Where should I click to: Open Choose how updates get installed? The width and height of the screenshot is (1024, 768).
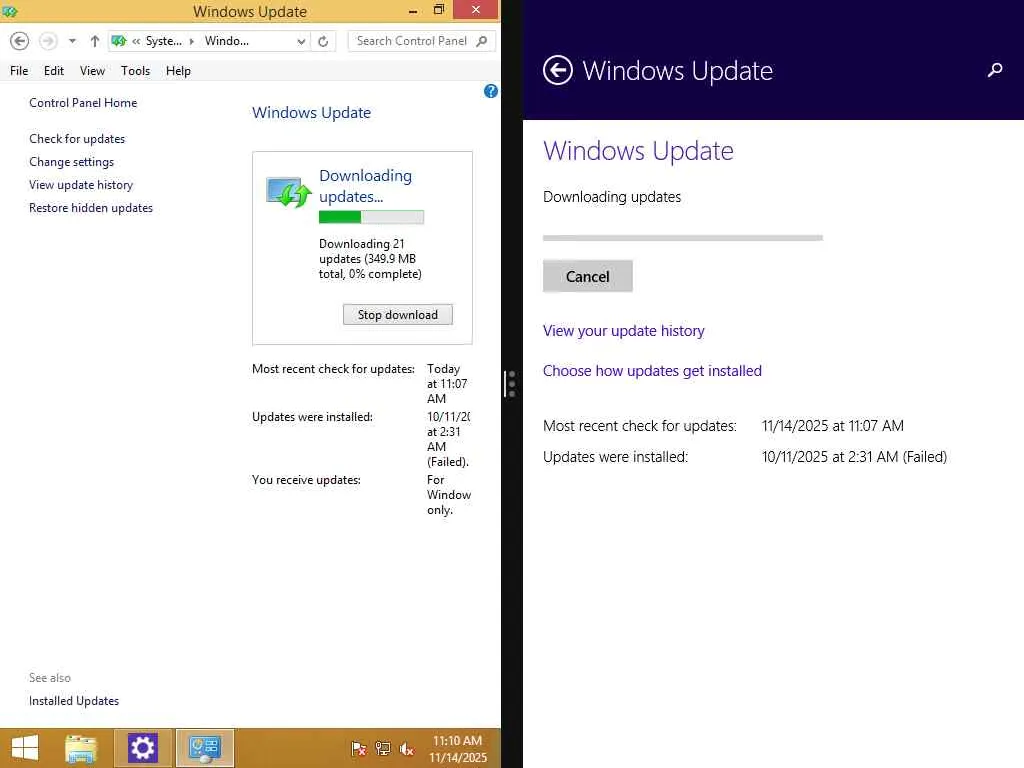(x=652, y=371)
